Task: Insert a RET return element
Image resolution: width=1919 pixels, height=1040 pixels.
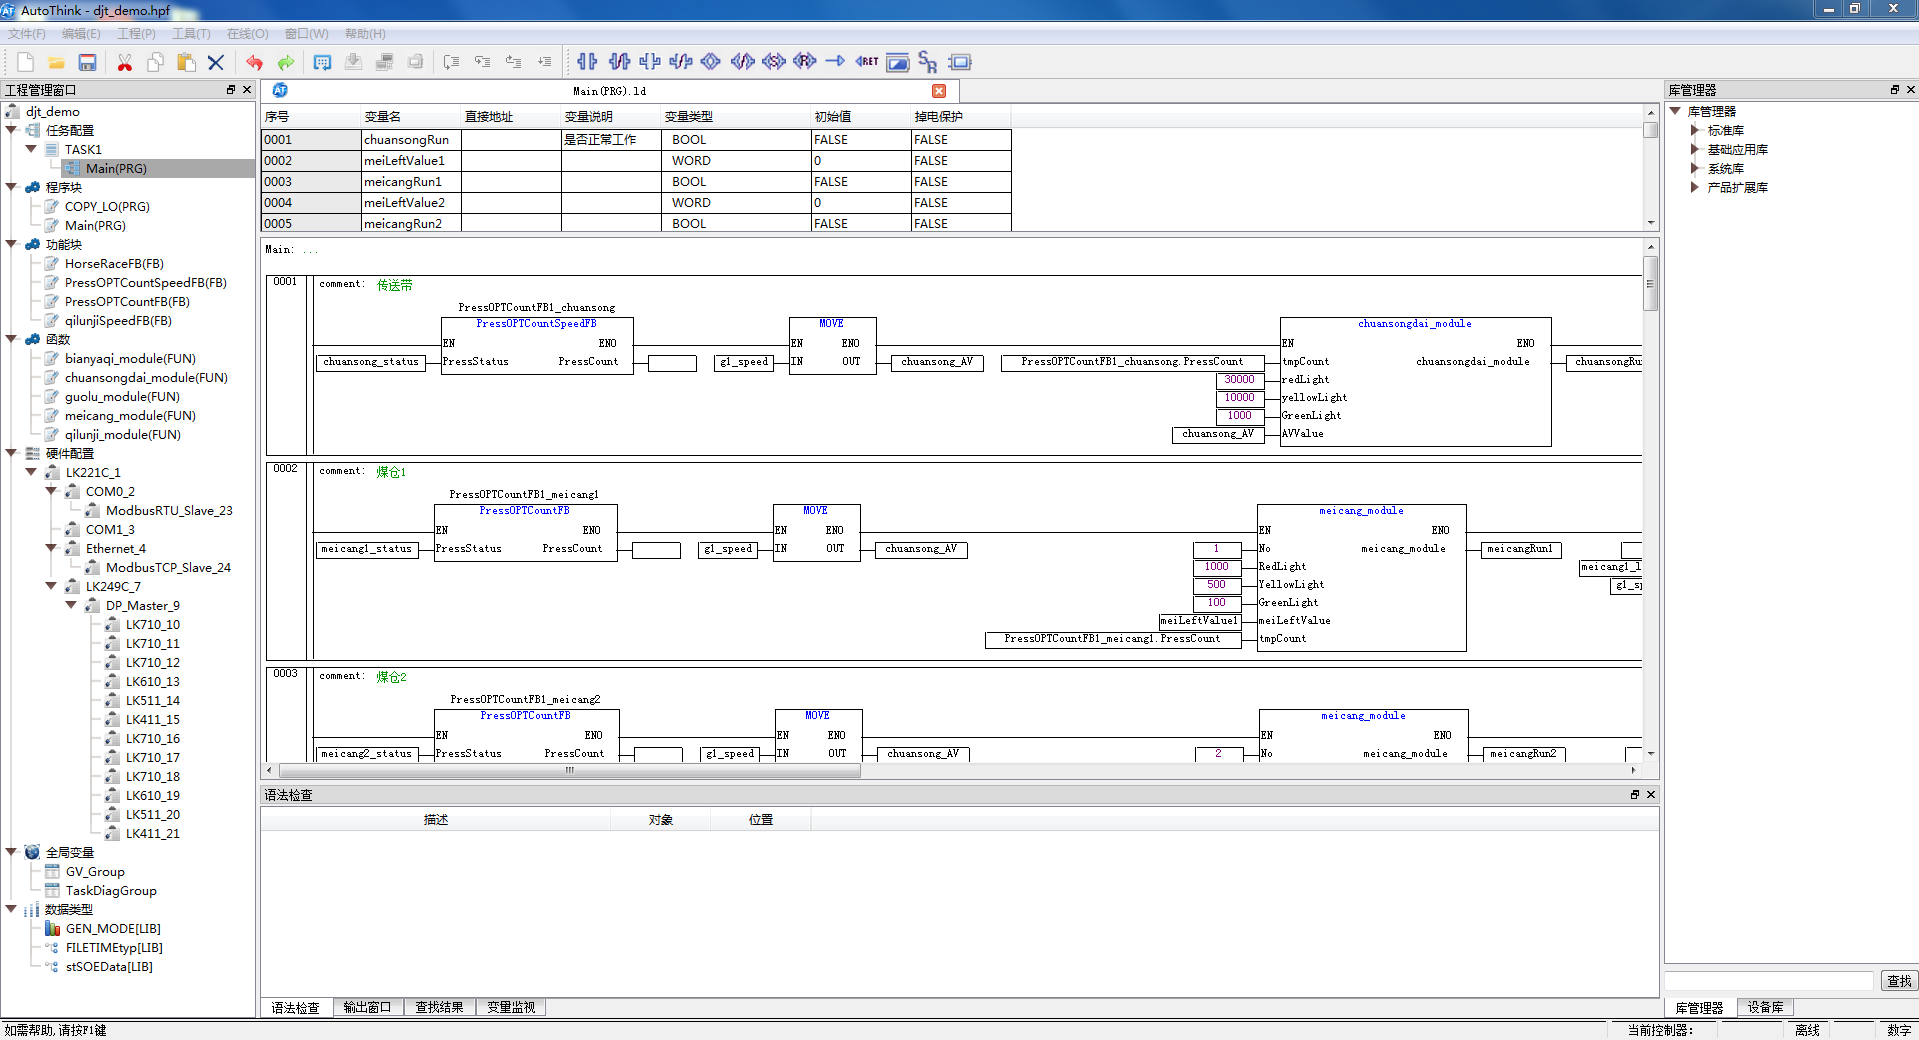Action: click(866, 62)
